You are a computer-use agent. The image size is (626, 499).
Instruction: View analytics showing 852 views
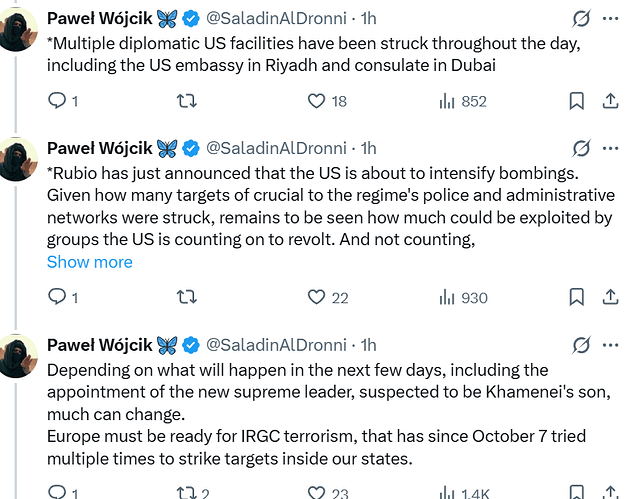click(447, 101)
